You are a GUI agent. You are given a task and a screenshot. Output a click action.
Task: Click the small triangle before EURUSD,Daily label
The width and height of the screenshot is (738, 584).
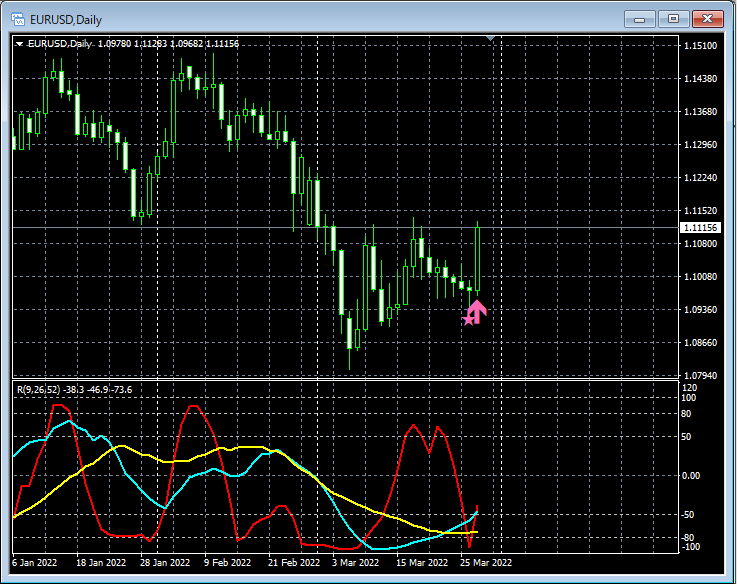tap(19, 44)
